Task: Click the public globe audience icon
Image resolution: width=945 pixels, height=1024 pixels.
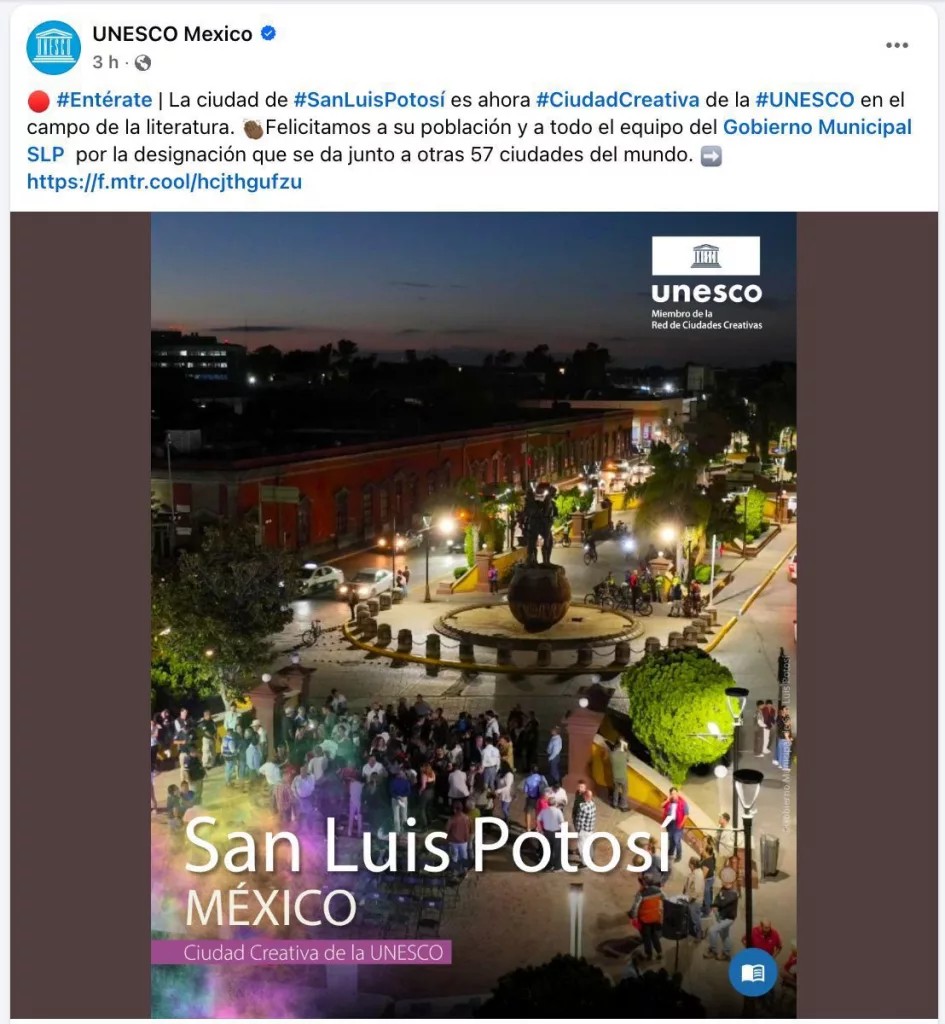Action: point(143,63)
